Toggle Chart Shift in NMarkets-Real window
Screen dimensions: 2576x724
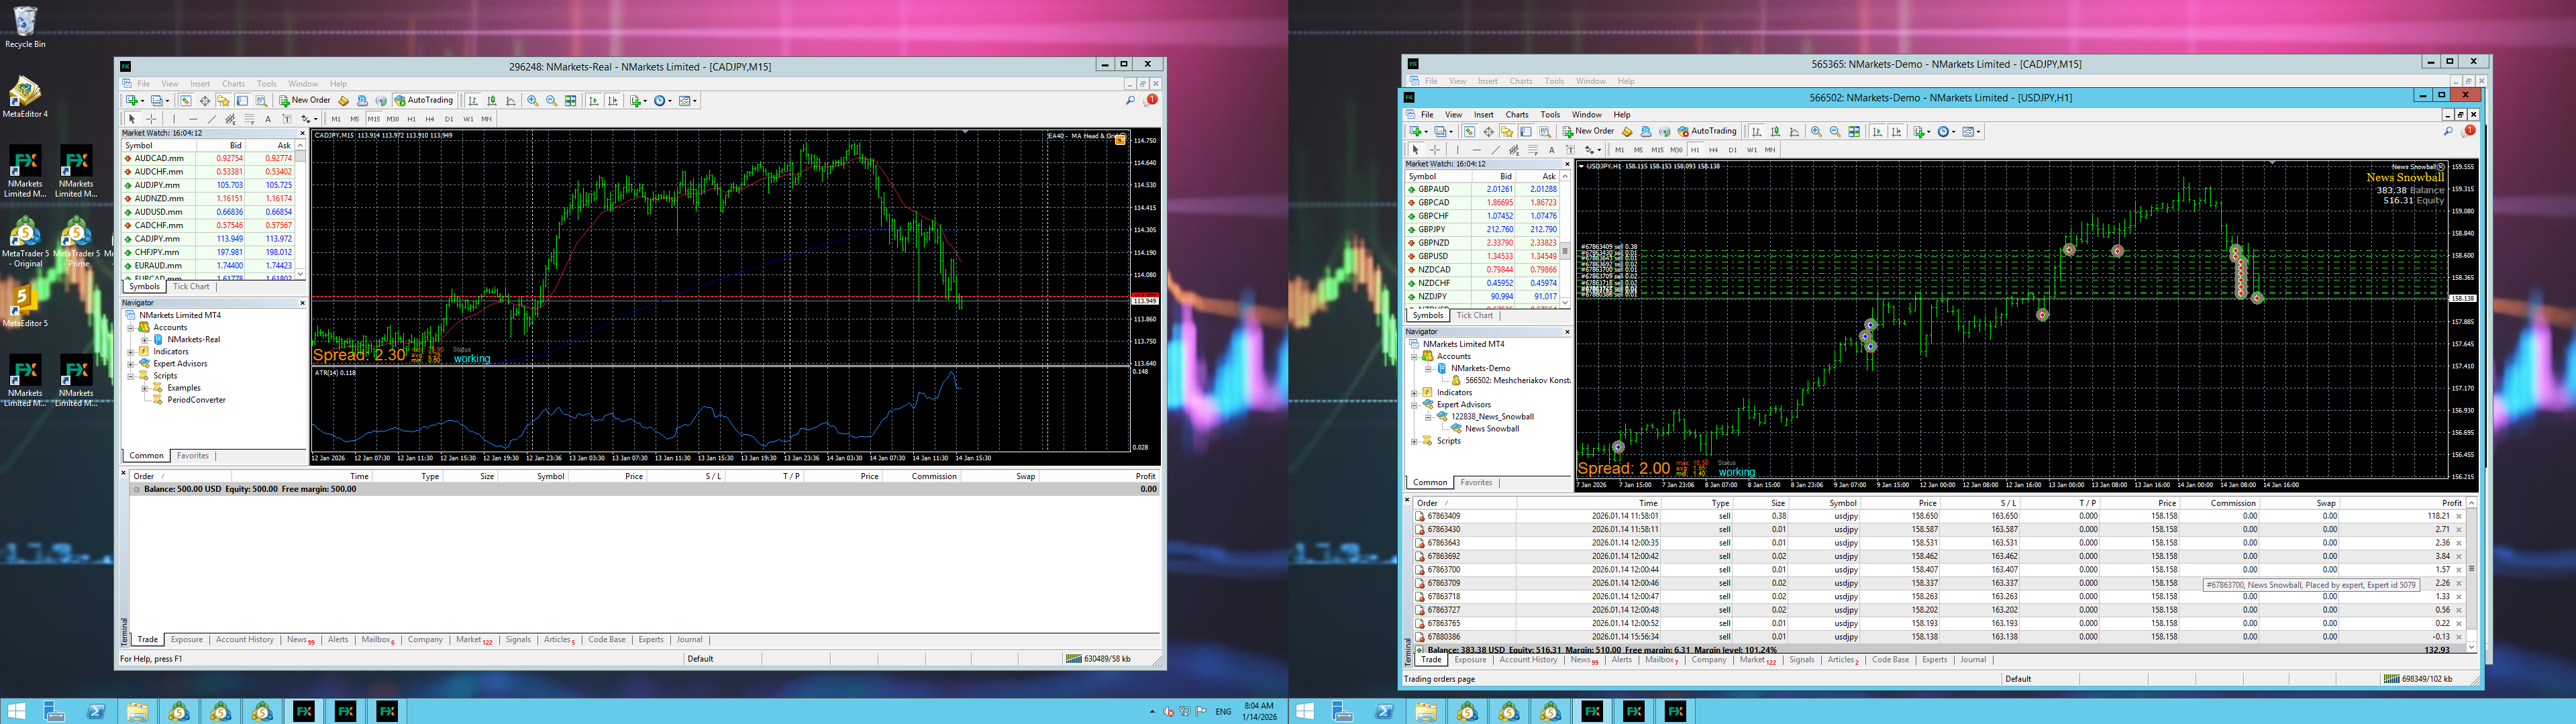613,101
